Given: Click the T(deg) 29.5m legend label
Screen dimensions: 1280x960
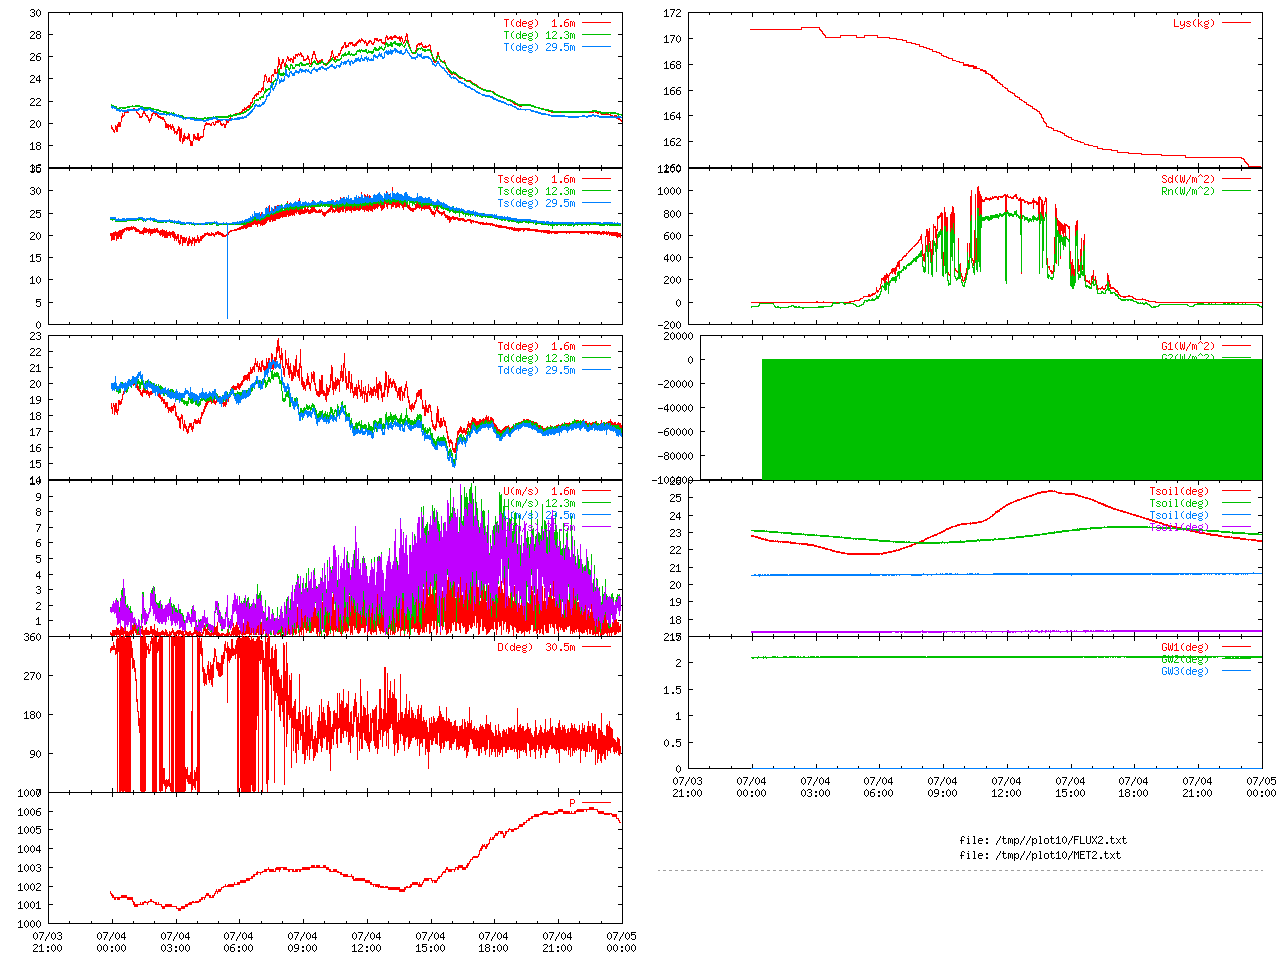Looking at the screenshot, I should (540, 47).
